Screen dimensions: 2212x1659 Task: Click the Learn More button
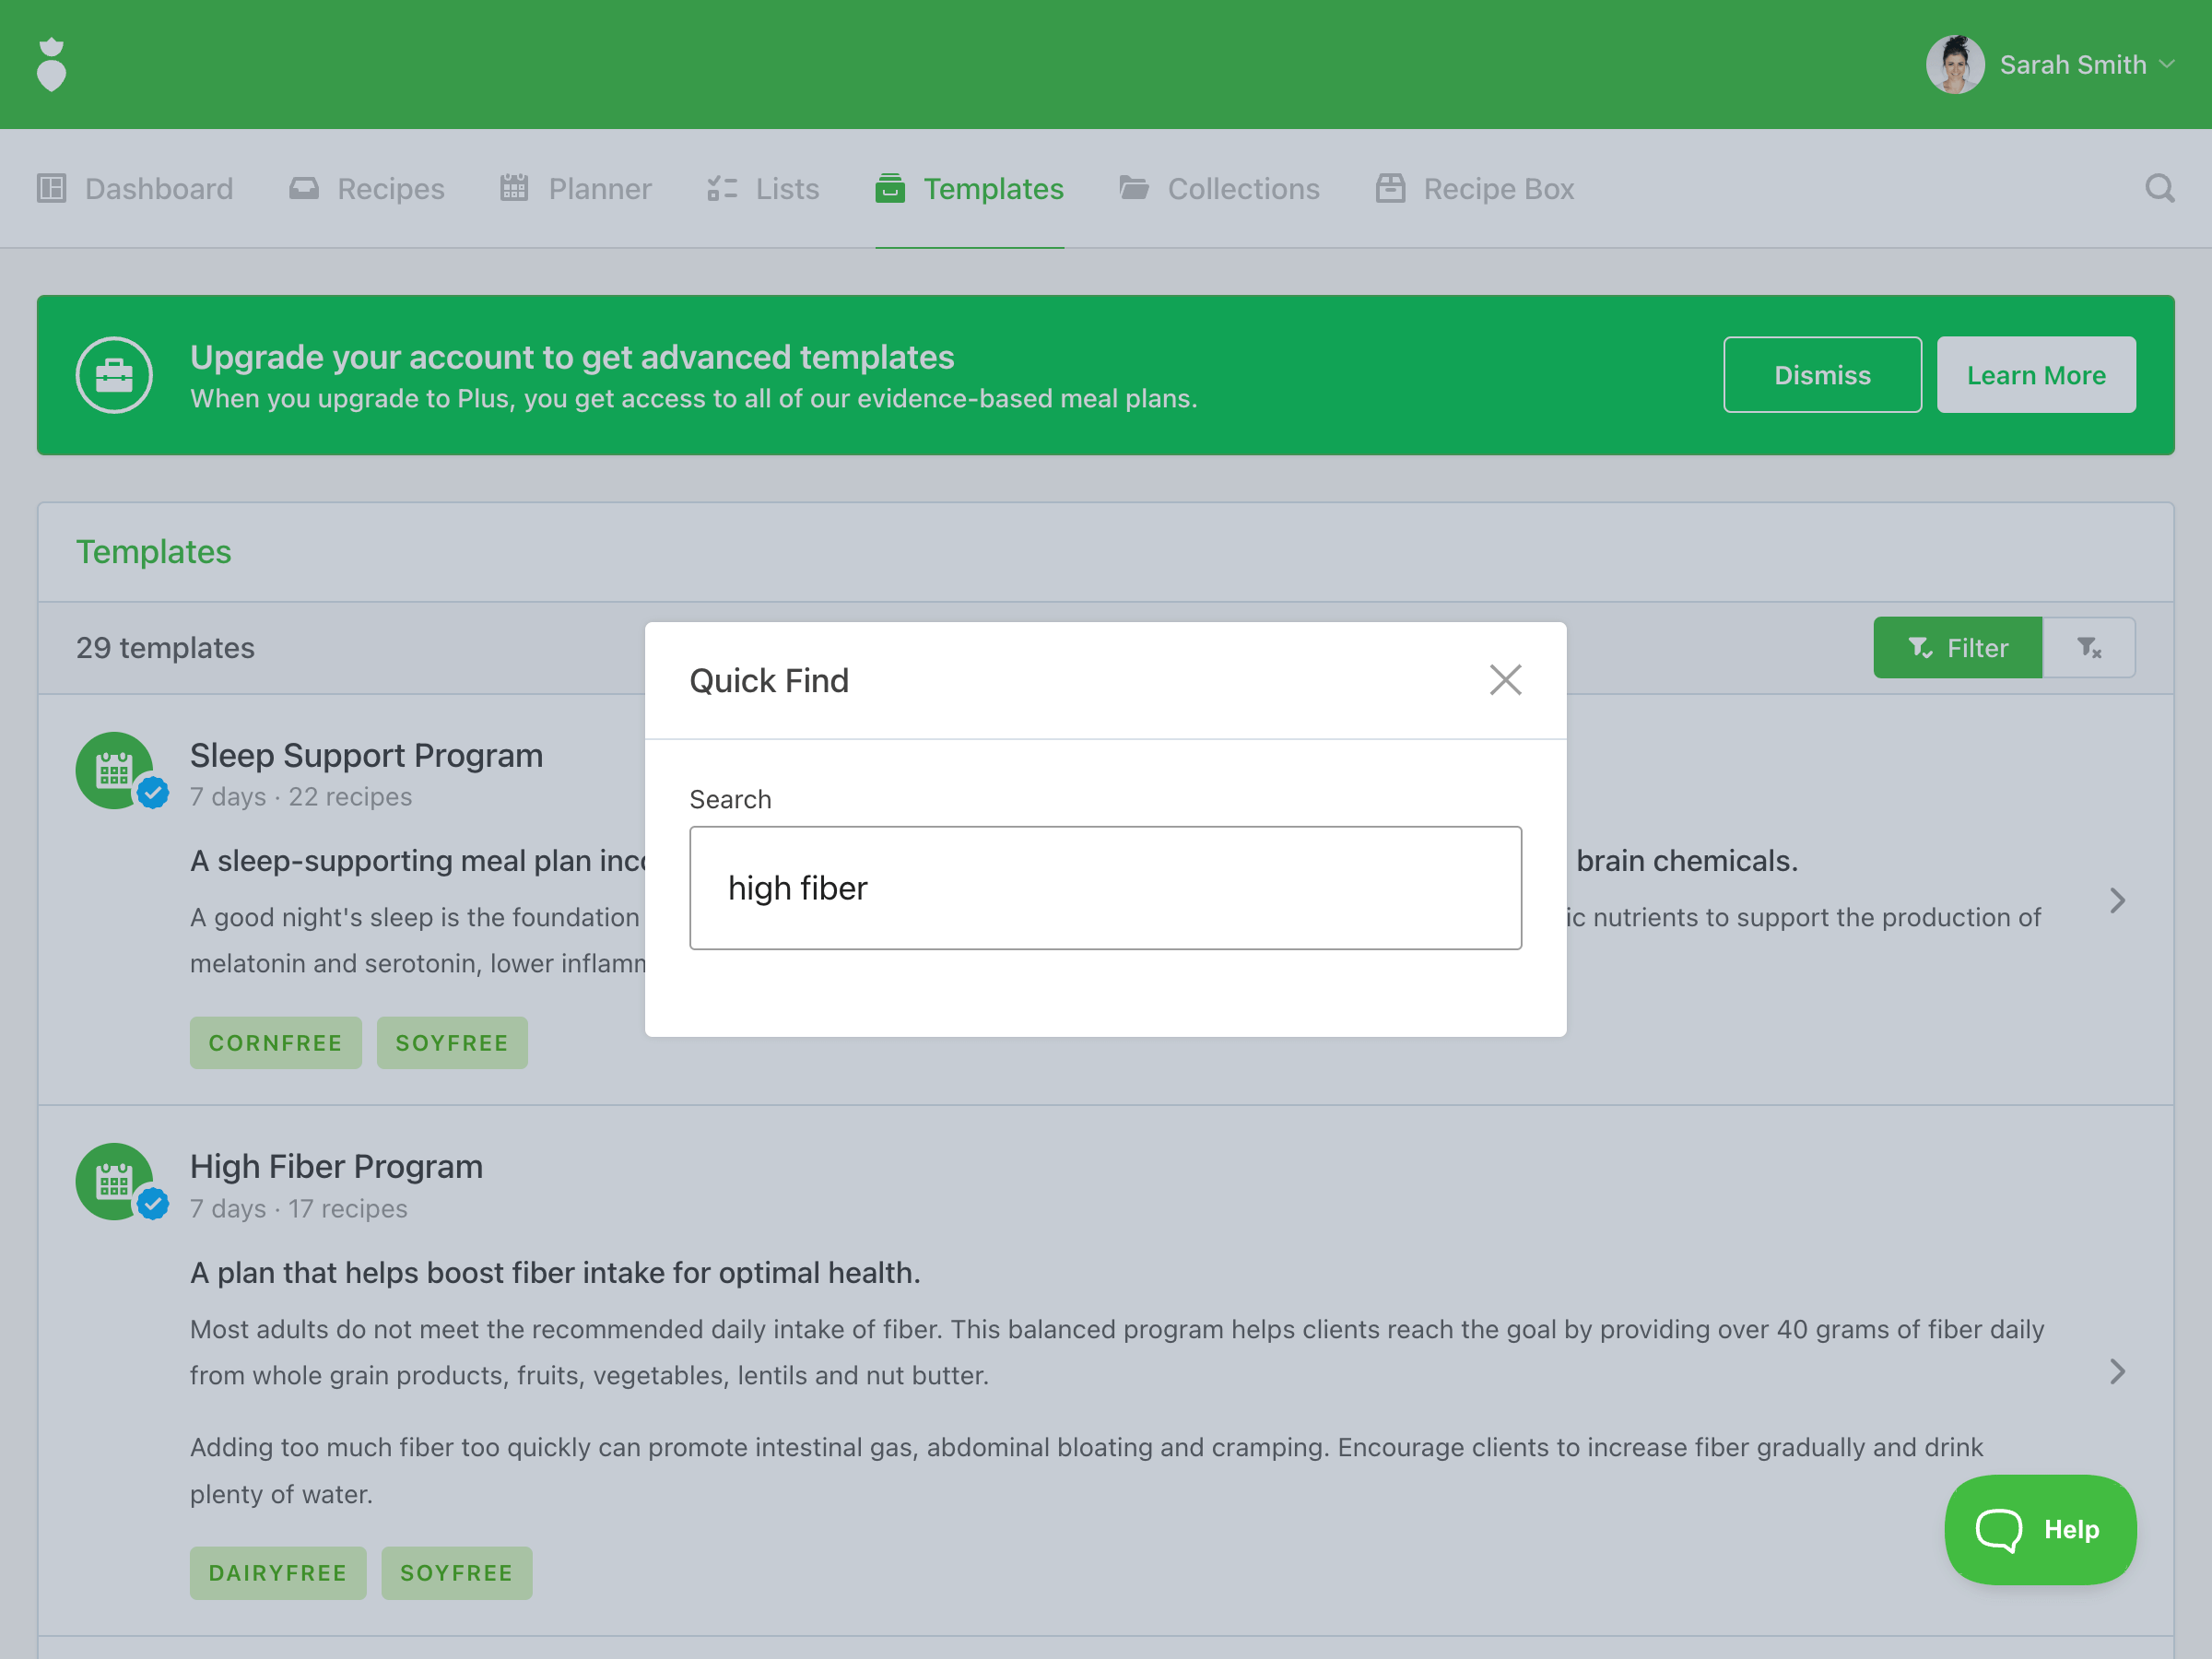[2035, 375]
